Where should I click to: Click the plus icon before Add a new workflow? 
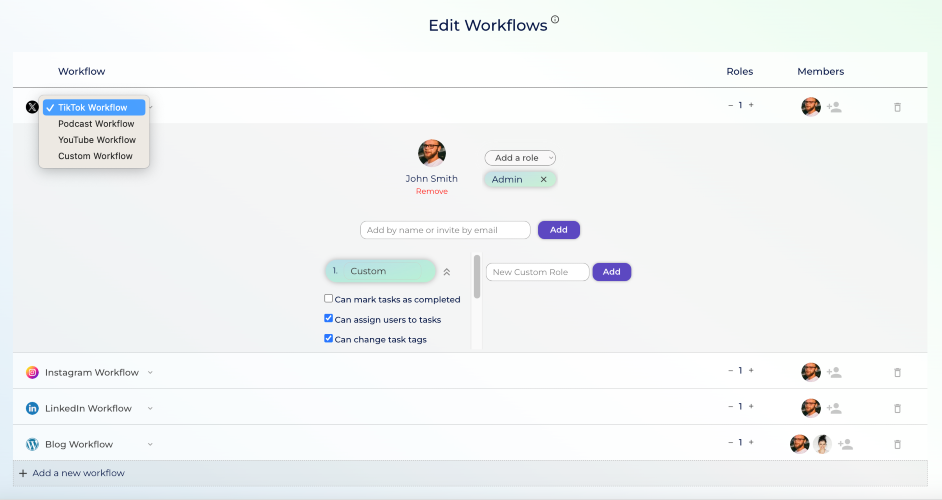tap(23, 474)
